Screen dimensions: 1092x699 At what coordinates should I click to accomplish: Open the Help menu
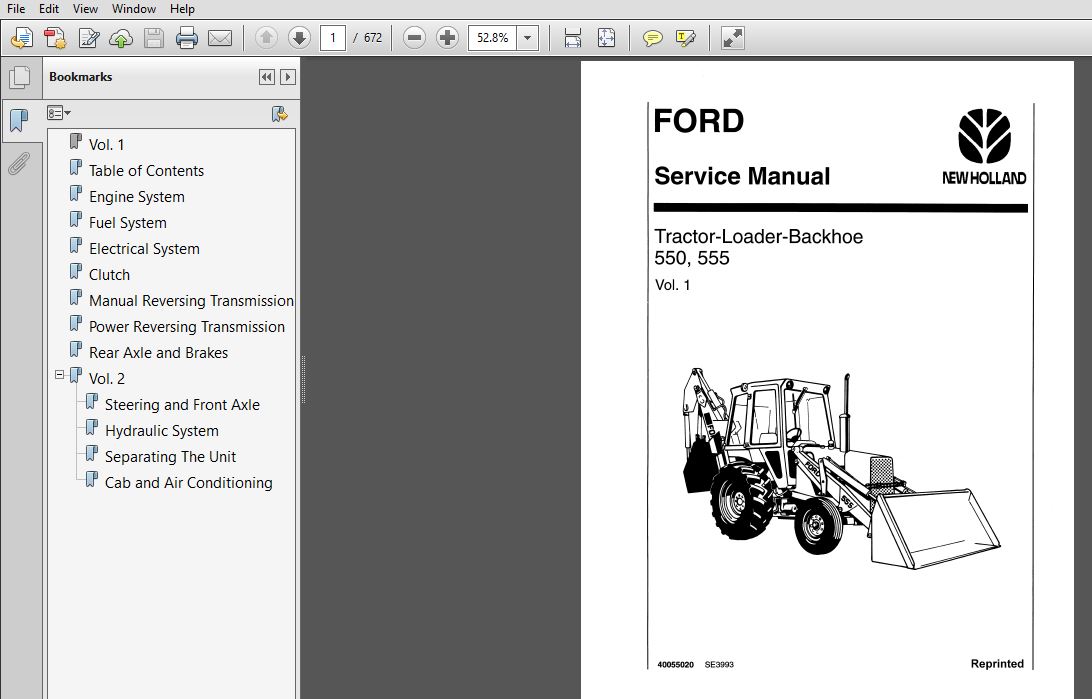coord(182,9)
